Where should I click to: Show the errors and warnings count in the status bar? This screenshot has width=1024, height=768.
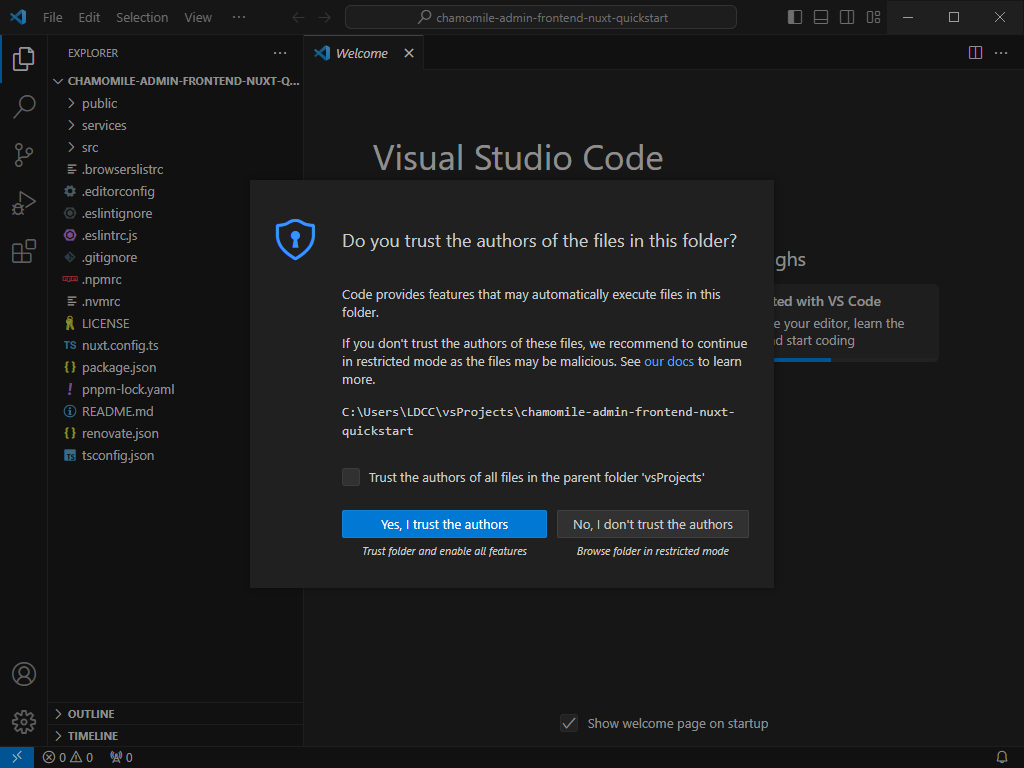[x=68, y=758]
